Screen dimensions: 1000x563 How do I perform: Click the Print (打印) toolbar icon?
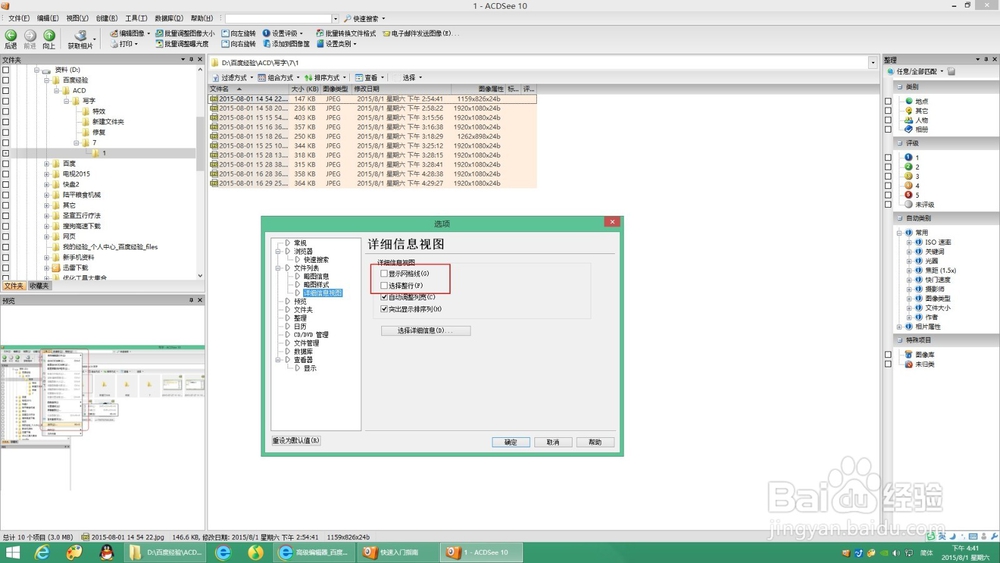(114, 44)
